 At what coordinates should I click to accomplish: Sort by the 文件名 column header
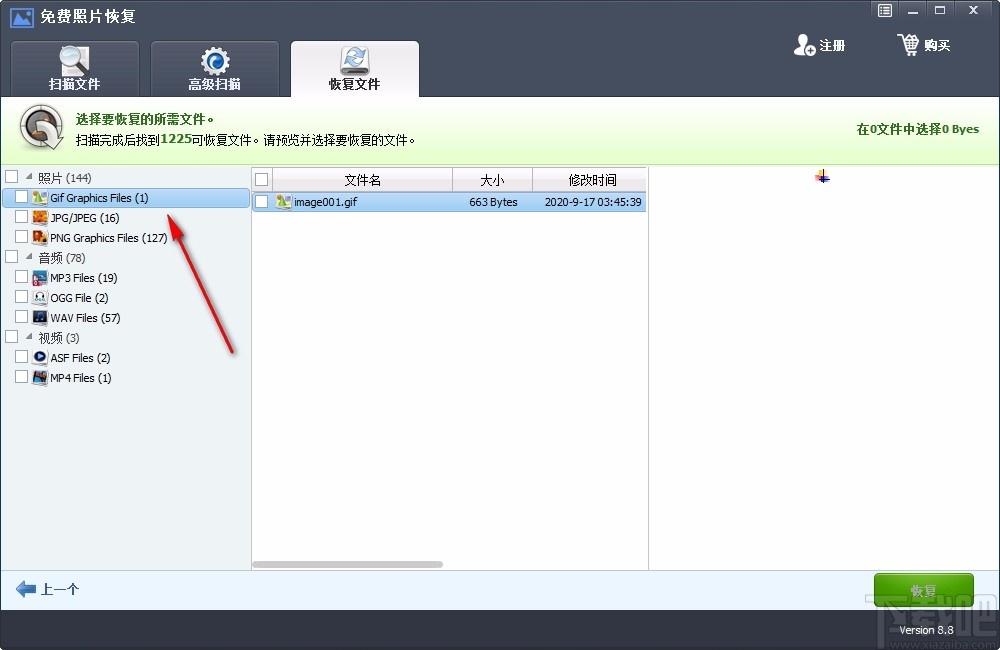(x=362, y=180)
